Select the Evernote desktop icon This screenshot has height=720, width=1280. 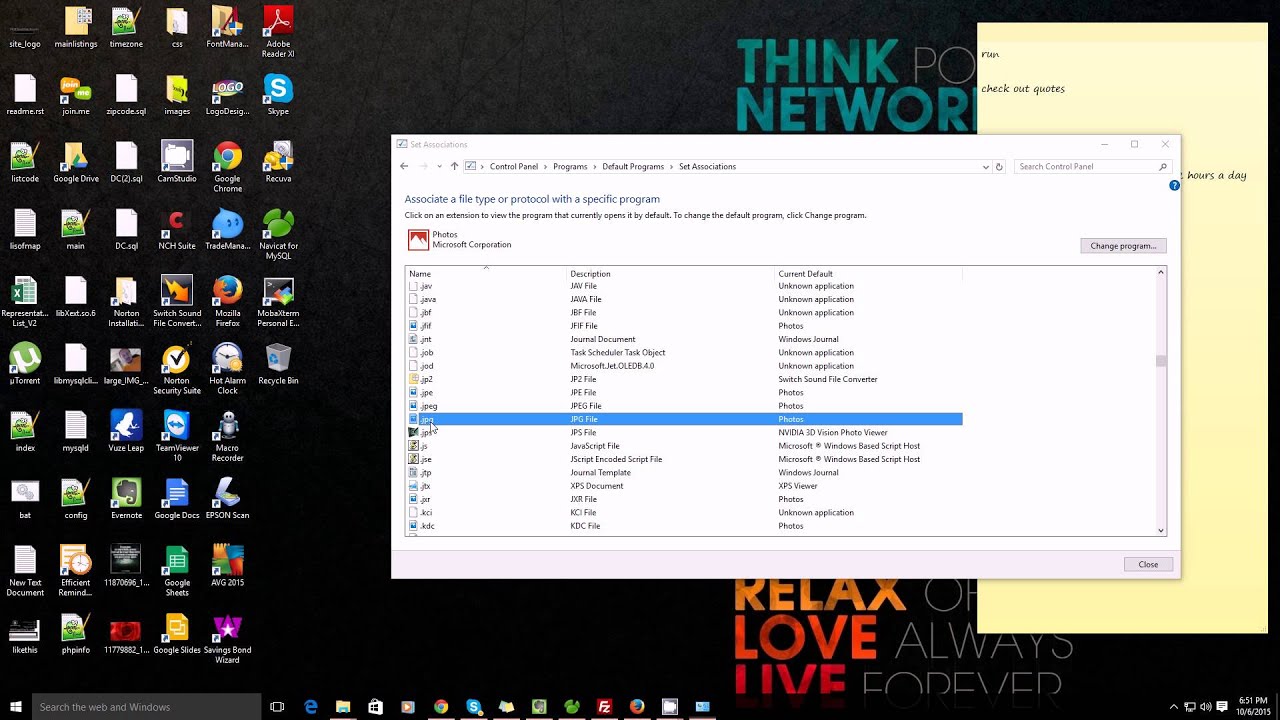pos(126,498)
